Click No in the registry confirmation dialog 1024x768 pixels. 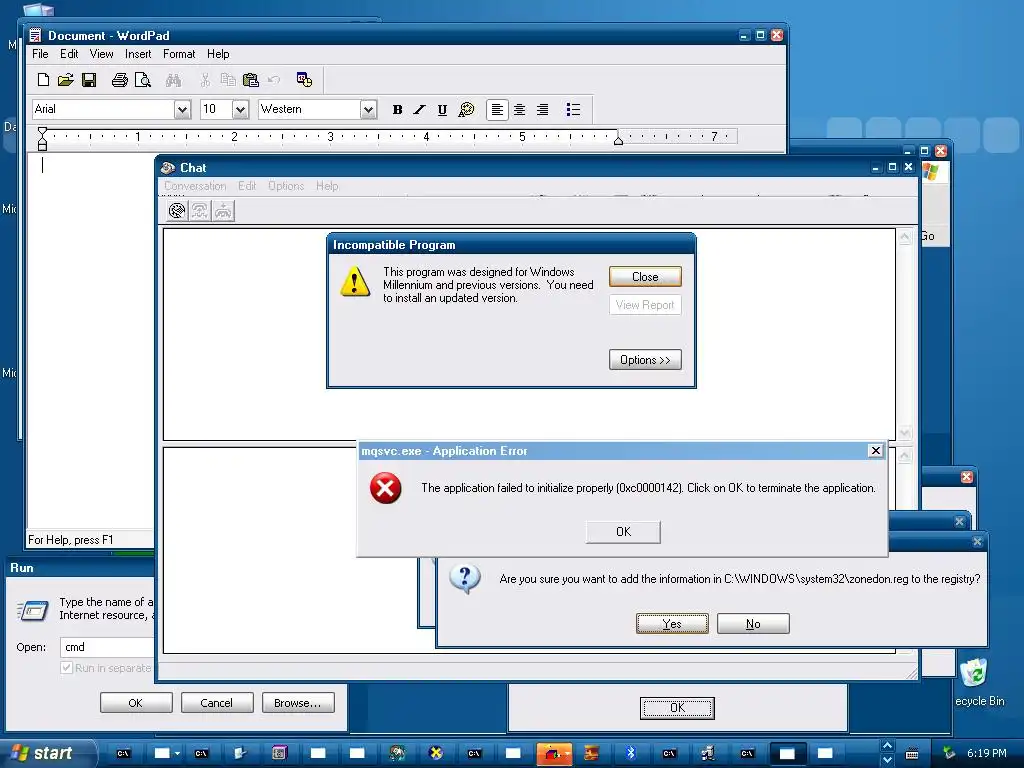point(753,624)
